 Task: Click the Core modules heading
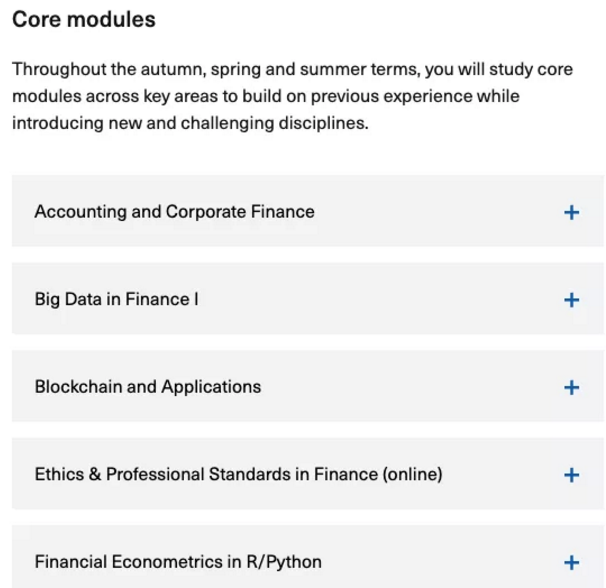[x=84, y=20]
